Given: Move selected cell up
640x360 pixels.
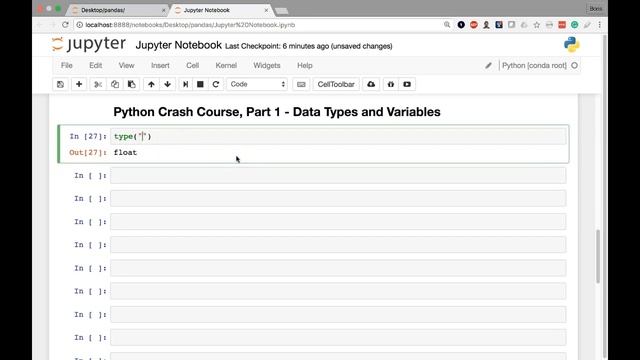Looking at the screenshot, I should pyautogui.click(x=151, y=84).
